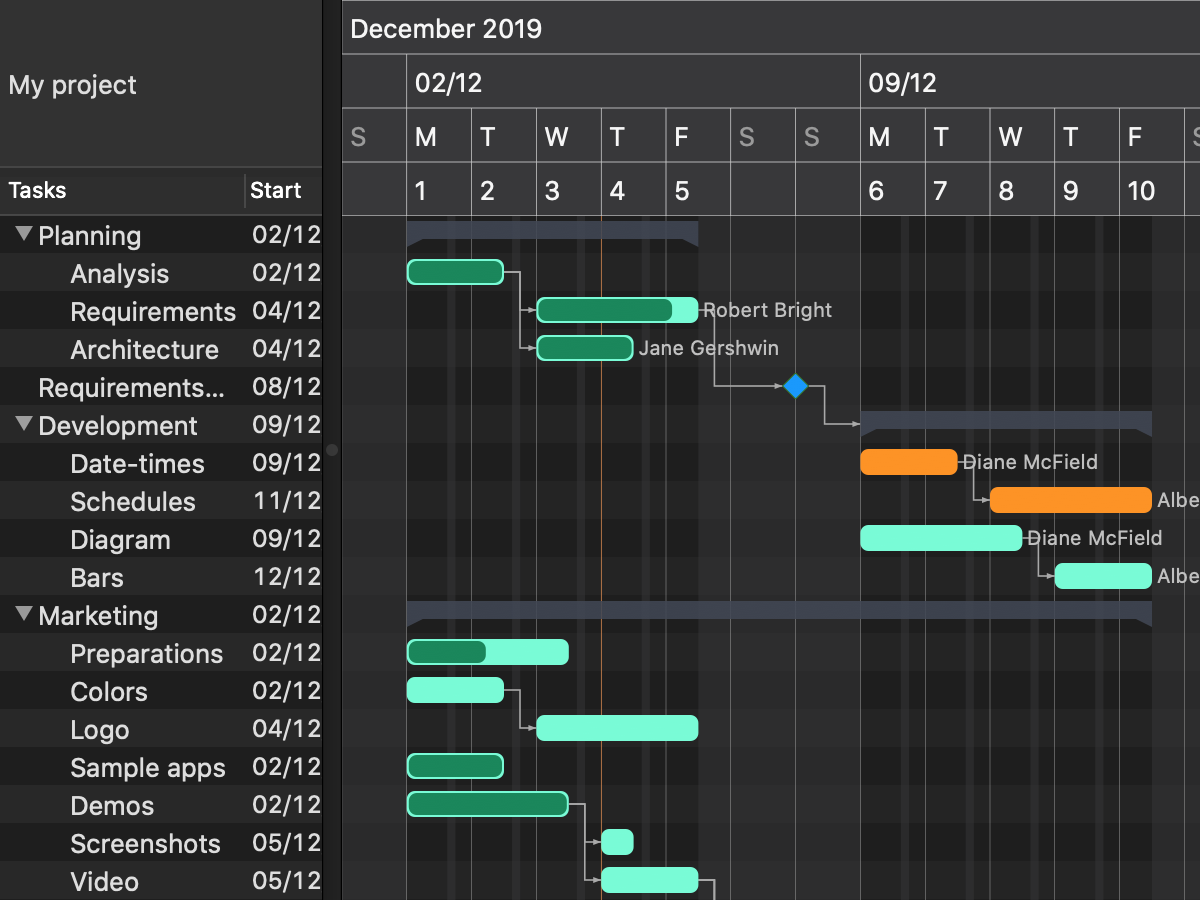The height and width of the screenshot is (900, 1200).
Task: Select the Sample apps row
Action: [148, 767]
